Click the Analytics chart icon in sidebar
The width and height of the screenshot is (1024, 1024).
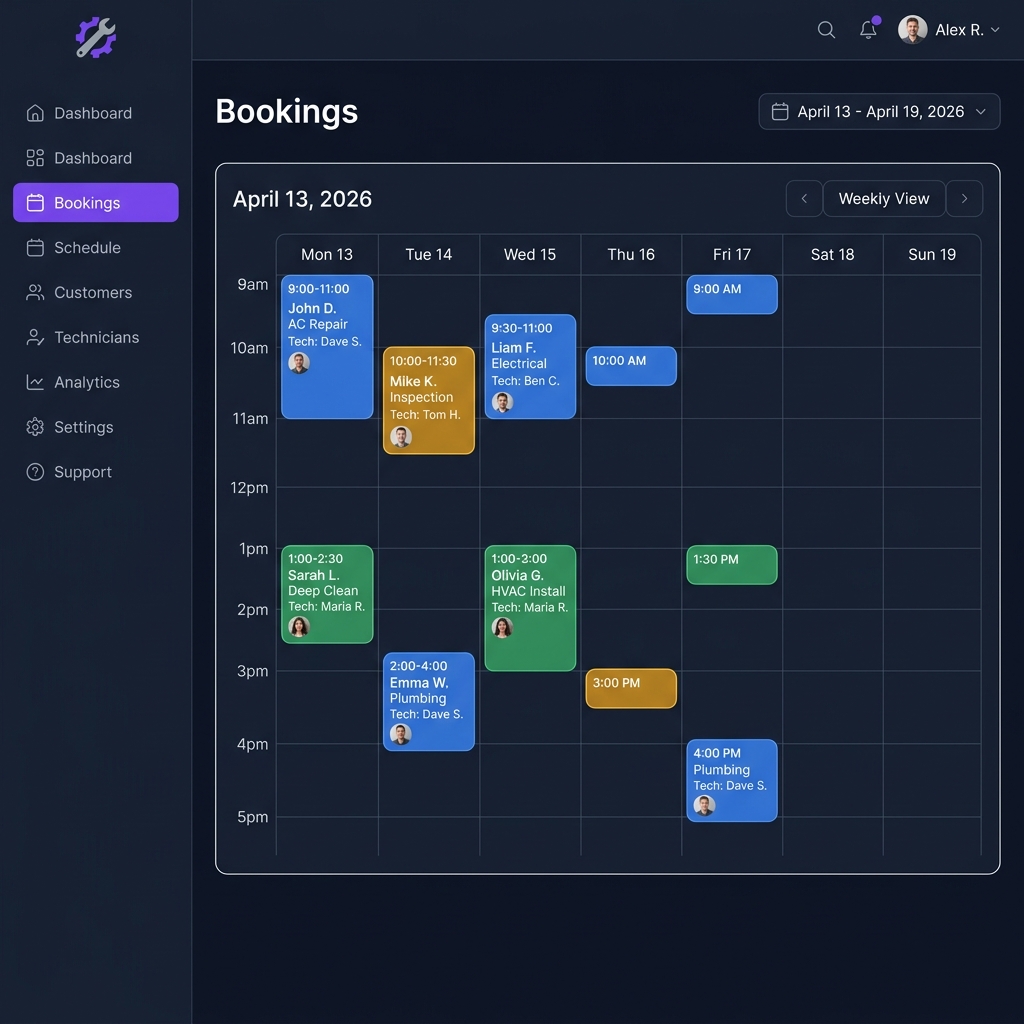click(35, 382)
